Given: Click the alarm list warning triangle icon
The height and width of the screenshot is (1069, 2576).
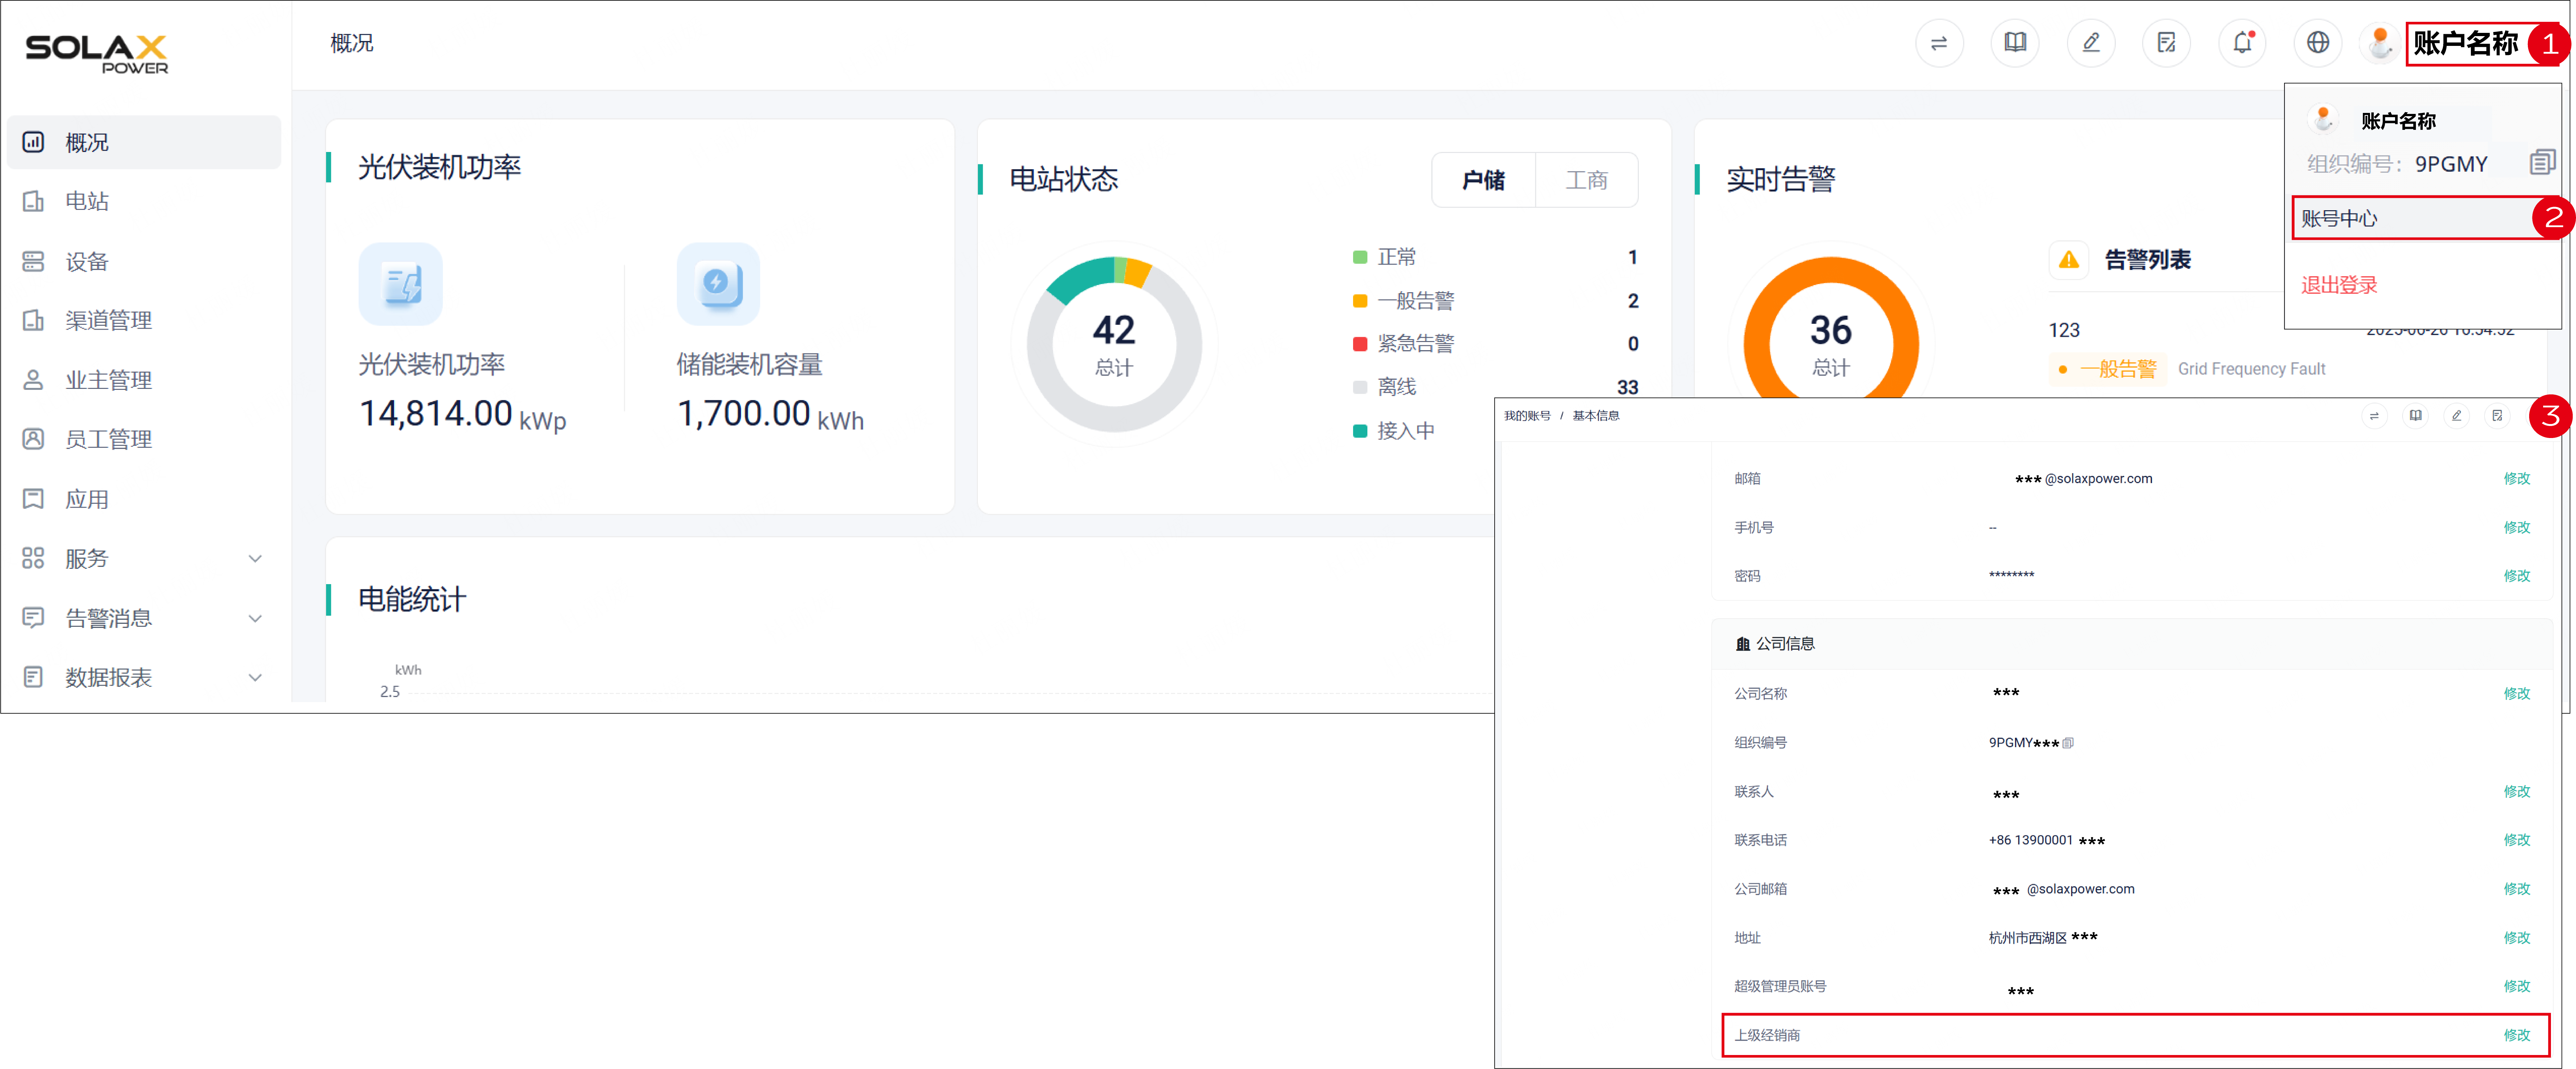Looking at the screenshot, I should pyautogui.click(x=2069, y=260).
